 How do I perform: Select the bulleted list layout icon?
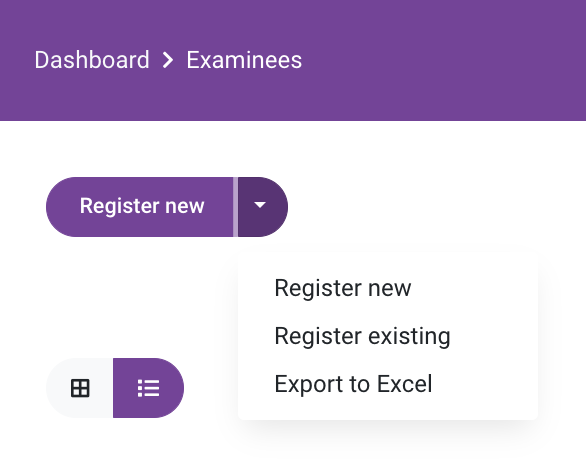(x=148, y=388)
